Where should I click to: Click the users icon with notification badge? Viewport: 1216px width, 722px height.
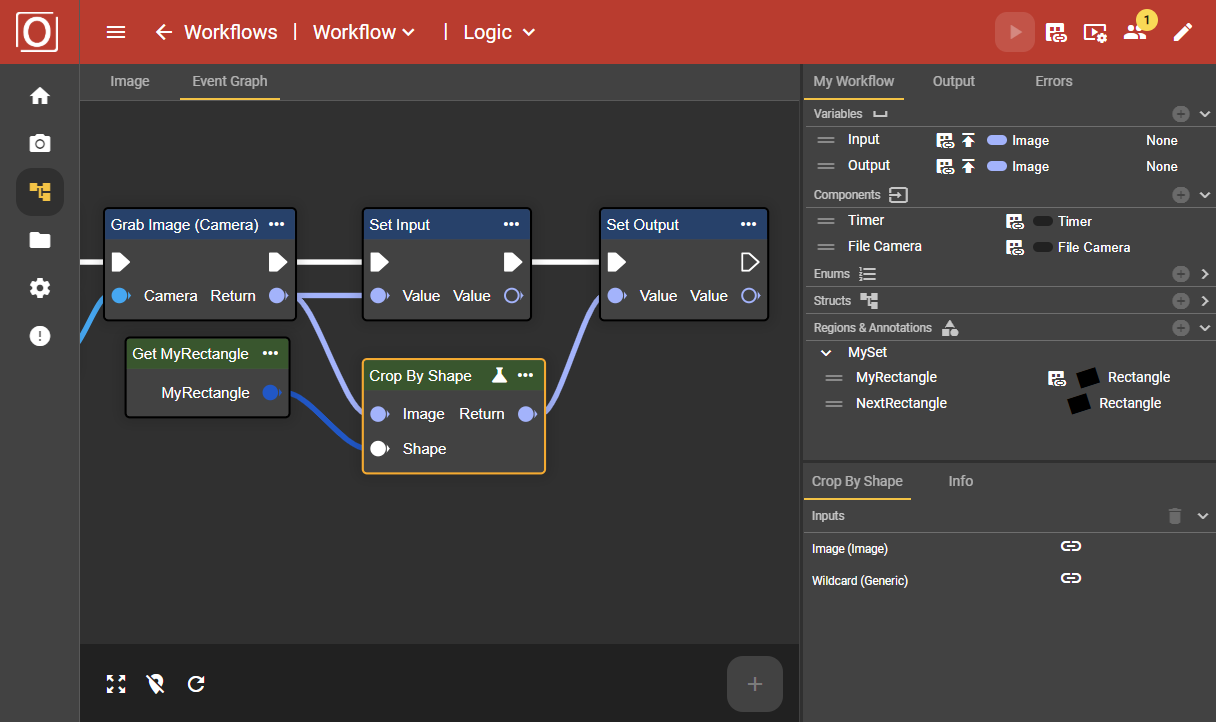tap(1135, 32)
